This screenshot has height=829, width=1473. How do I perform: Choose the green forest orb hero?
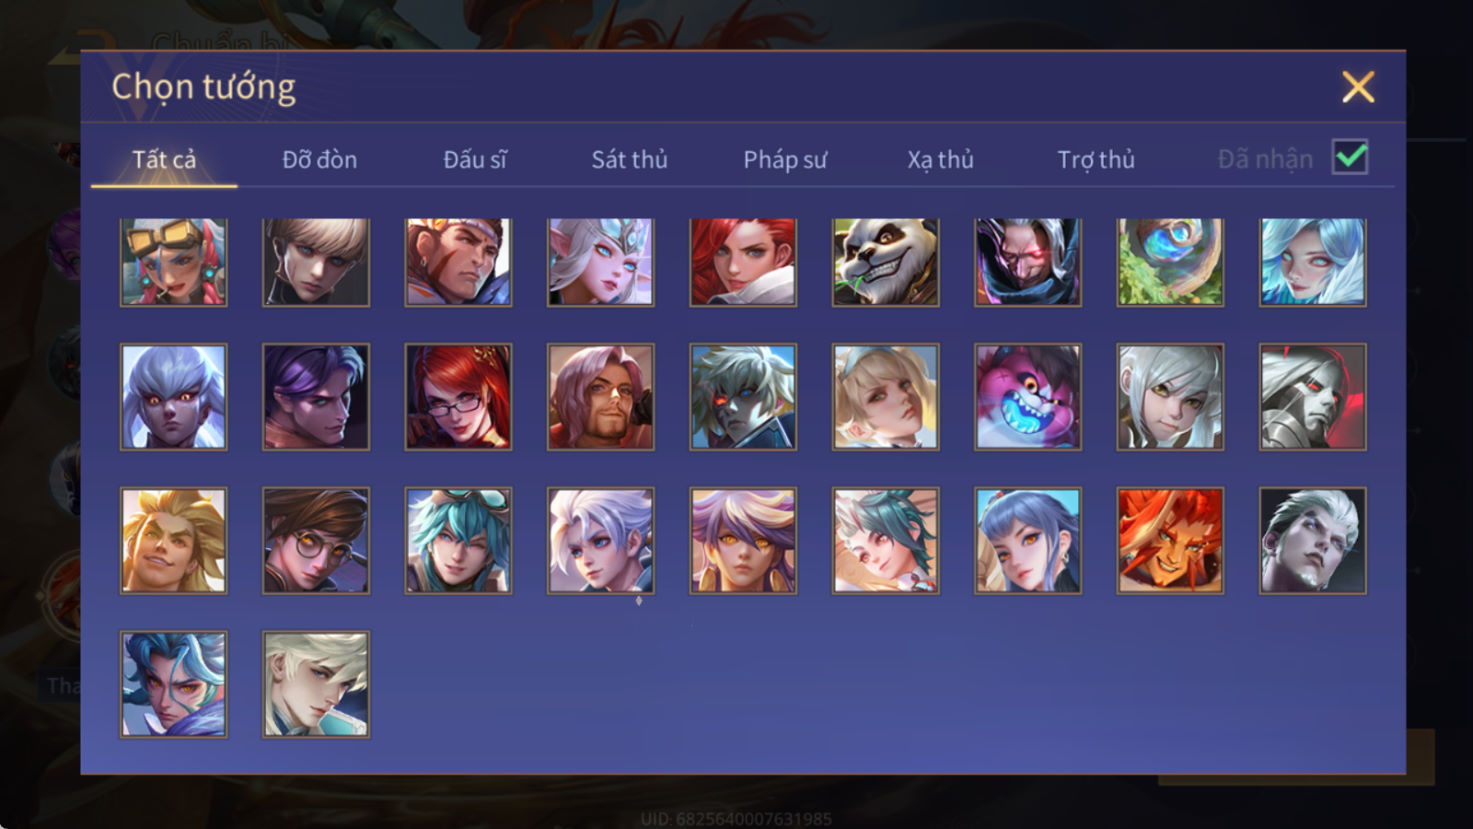(1170, 262)
